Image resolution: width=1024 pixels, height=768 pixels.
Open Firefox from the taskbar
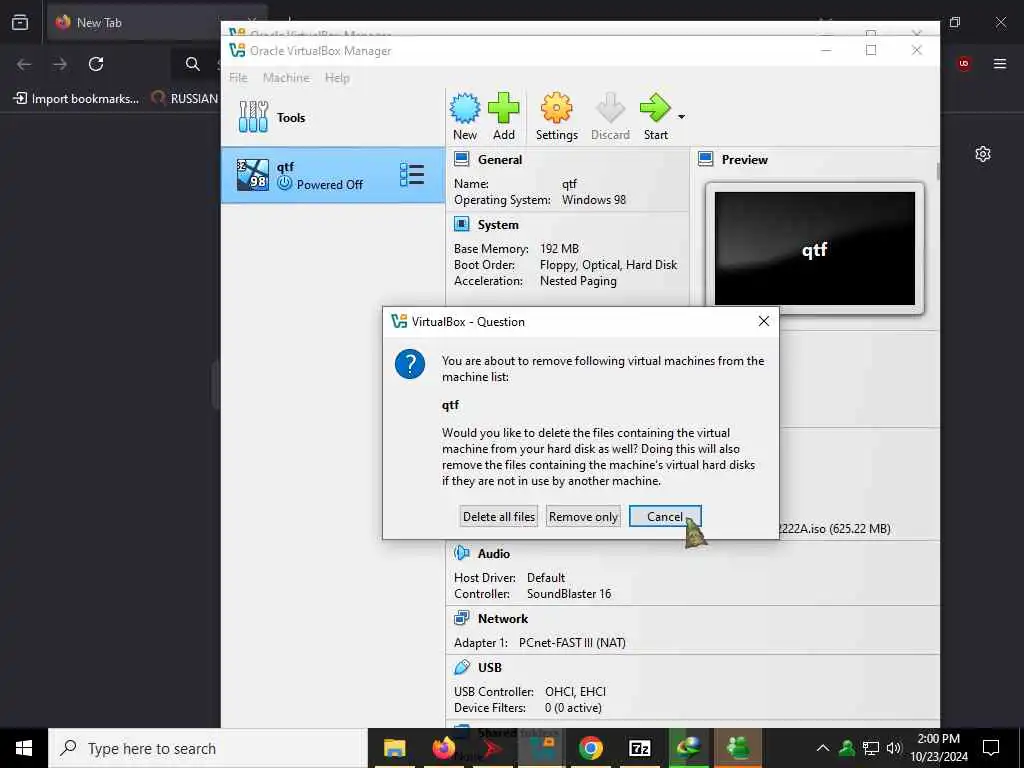(x=443, y=748)
